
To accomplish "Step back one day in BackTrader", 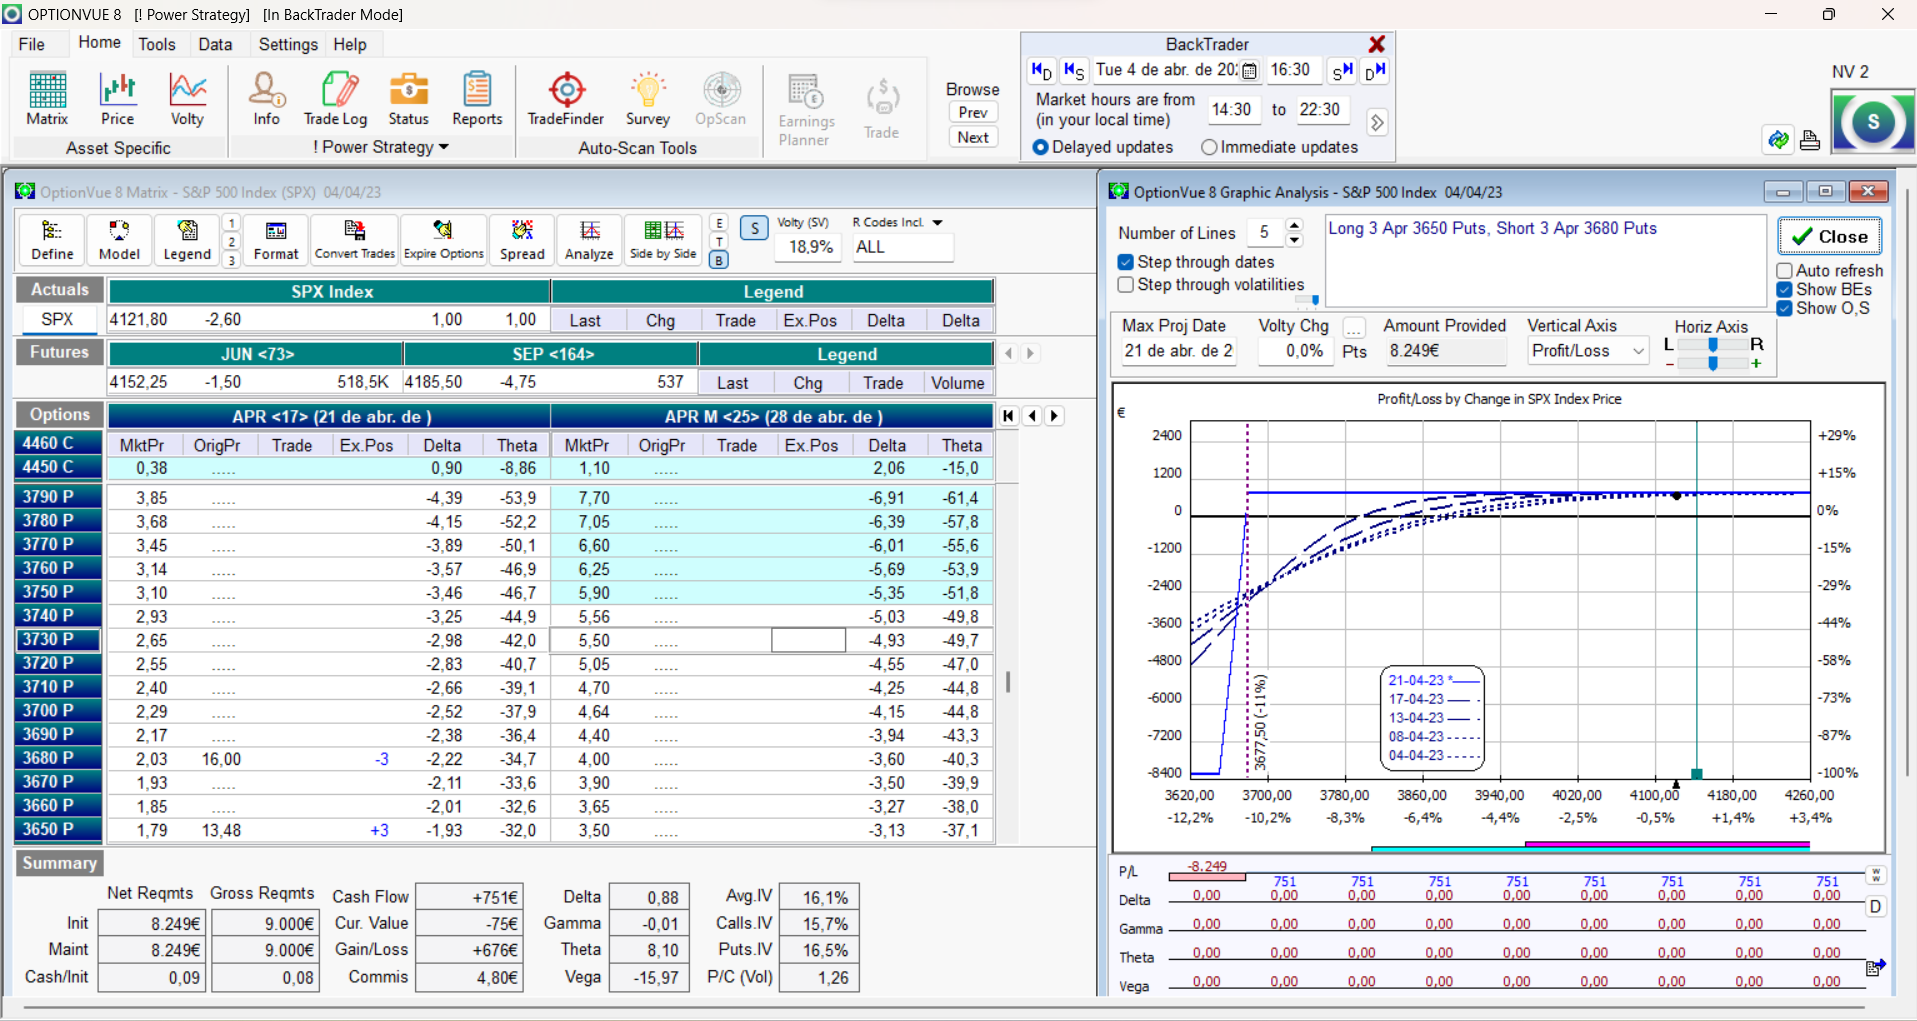I will [1041, 71].
